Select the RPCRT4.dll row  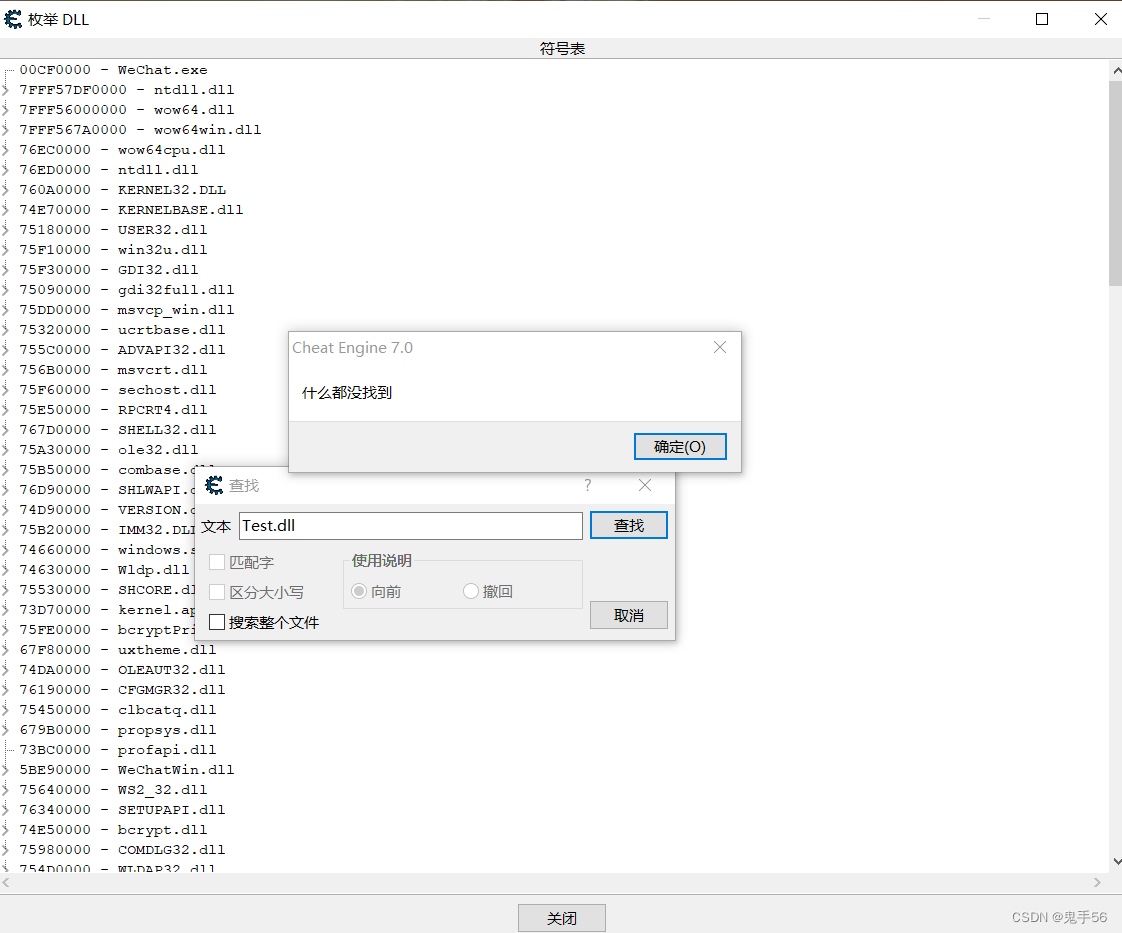[x=113, y=410]
